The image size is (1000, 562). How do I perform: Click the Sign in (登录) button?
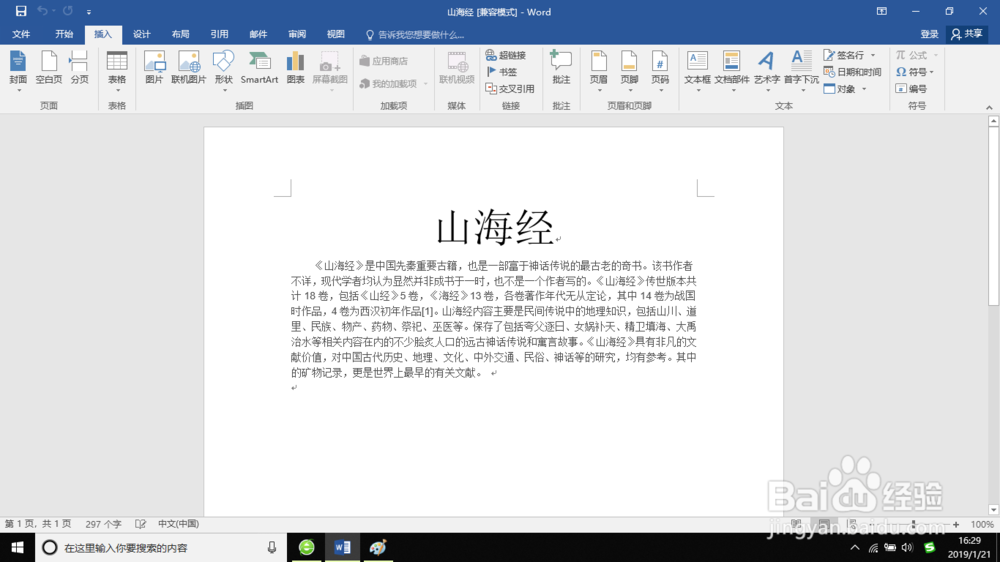pos(929,34)
